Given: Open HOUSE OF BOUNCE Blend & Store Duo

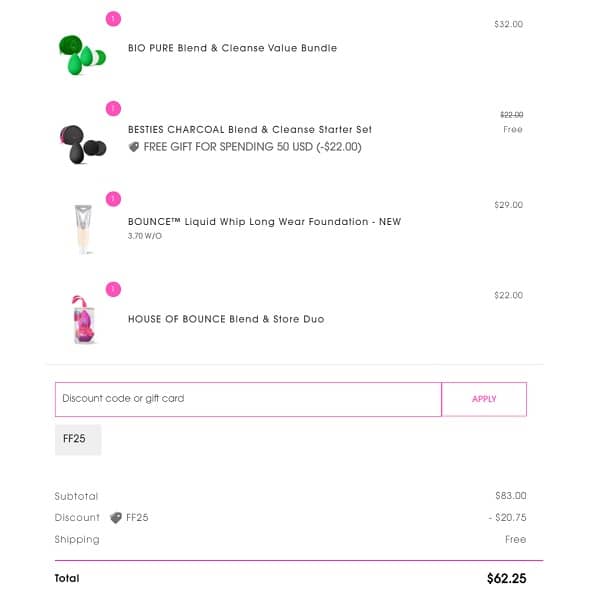Looking at the screenshot, I should coord(226,320).
